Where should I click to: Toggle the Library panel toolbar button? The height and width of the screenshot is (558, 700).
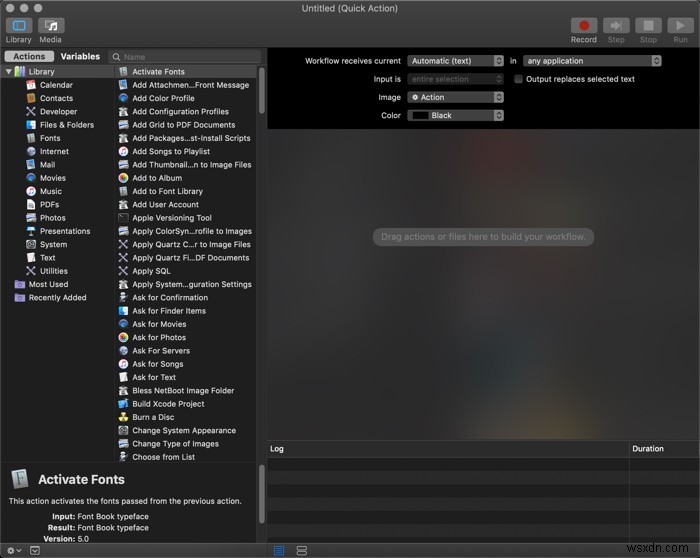pyautogui.click(x=19, y=25)
